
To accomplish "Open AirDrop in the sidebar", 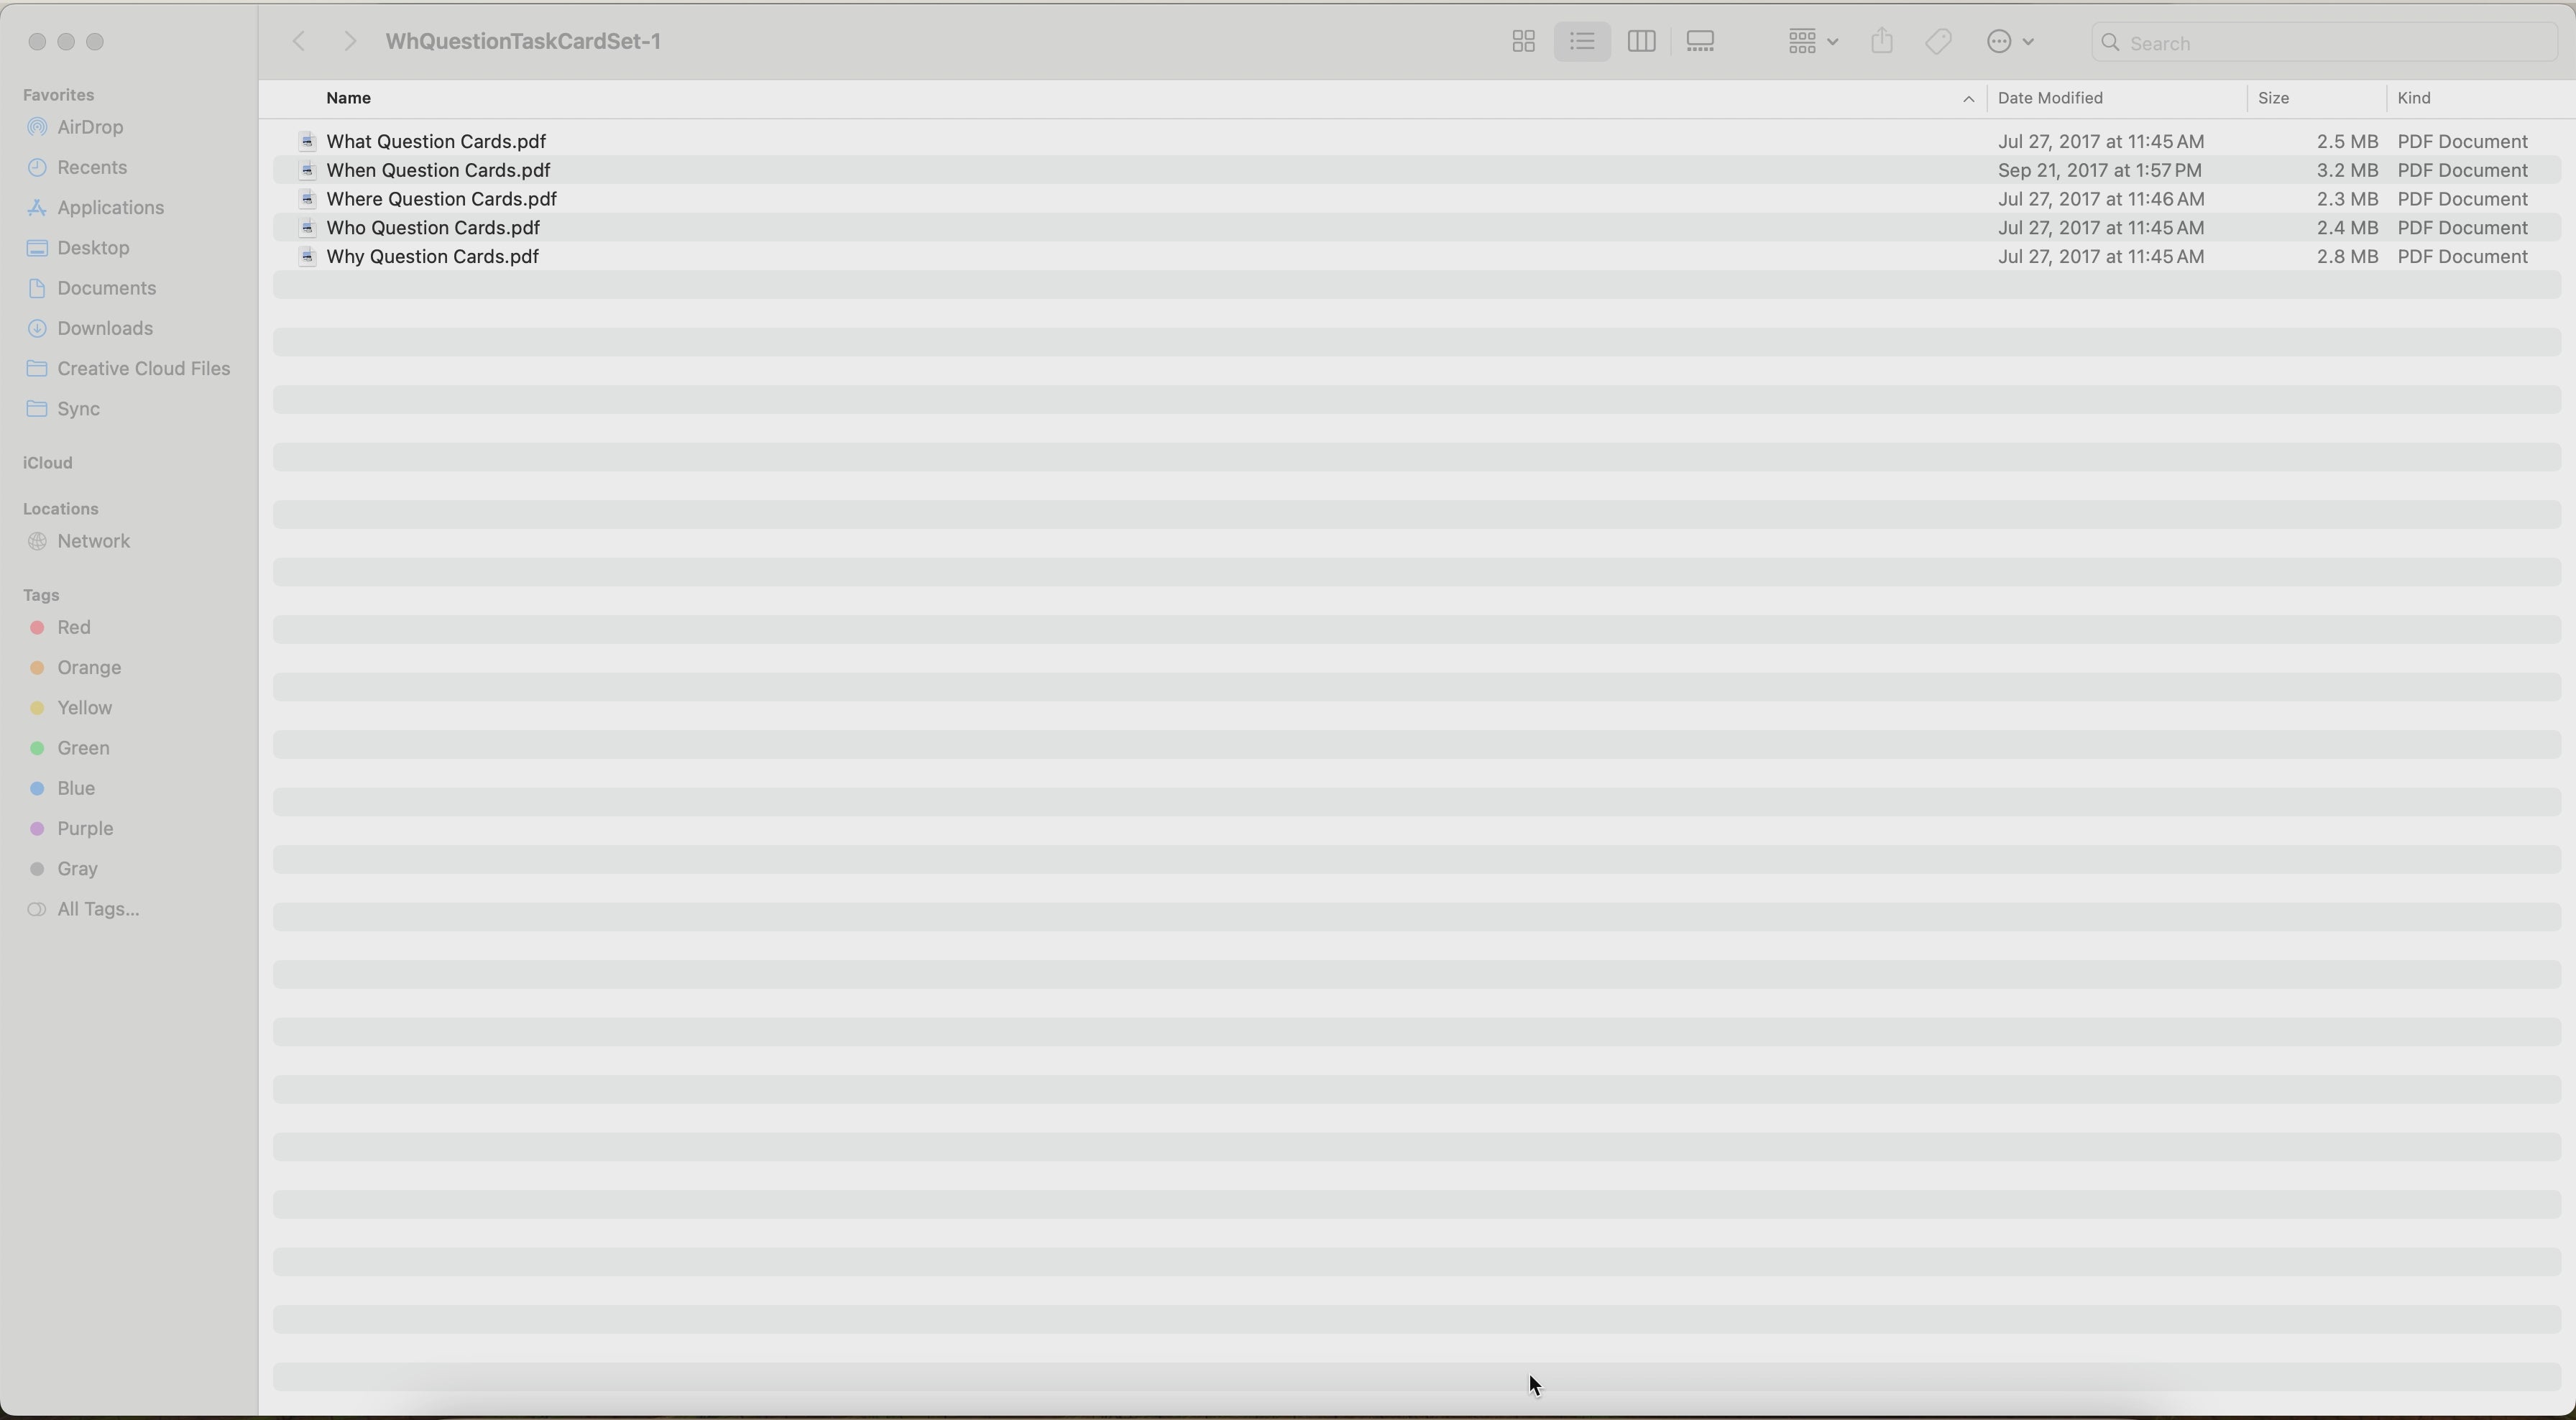I will 90,128.
